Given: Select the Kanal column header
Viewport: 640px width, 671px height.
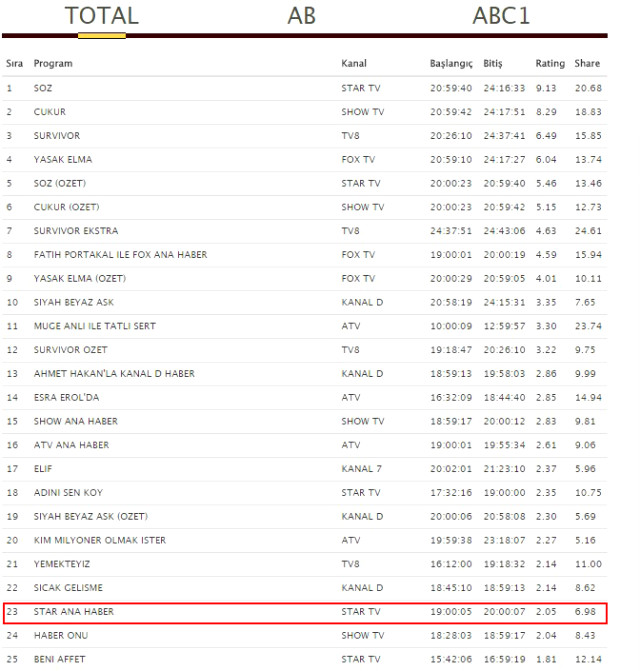Looking at the screenshot, I should click(354, 63).
